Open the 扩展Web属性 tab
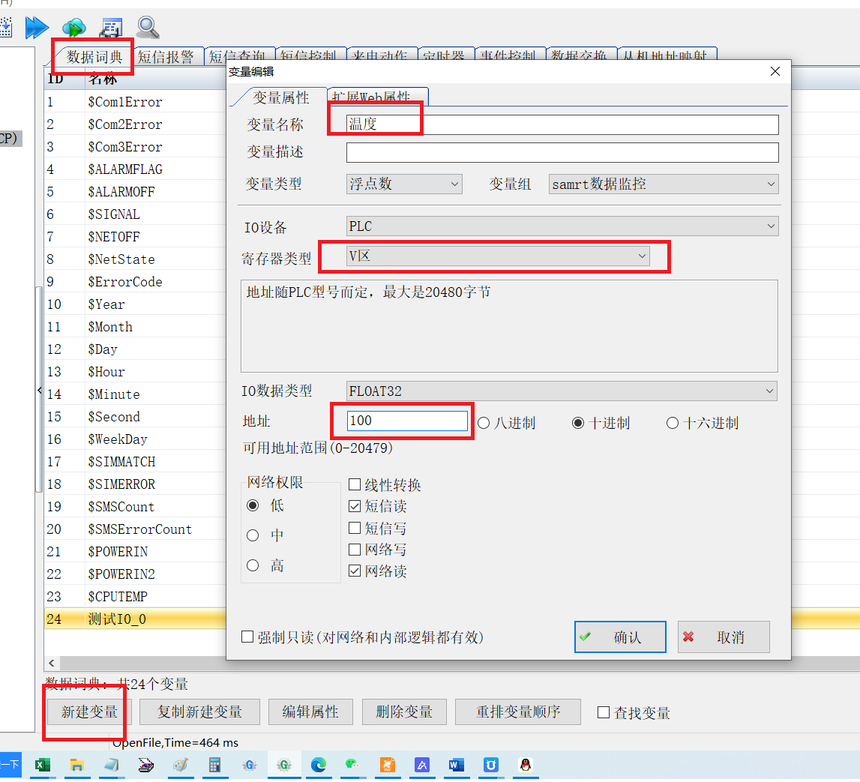Viewport: 860px width, 782px height. [x=377, y=97]
